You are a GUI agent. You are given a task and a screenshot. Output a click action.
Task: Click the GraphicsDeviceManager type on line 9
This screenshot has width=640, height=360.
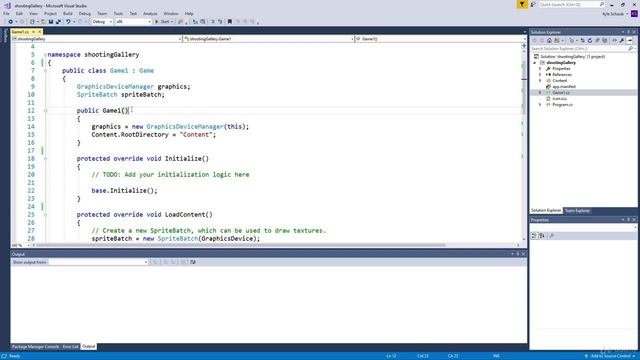point(115,87)
